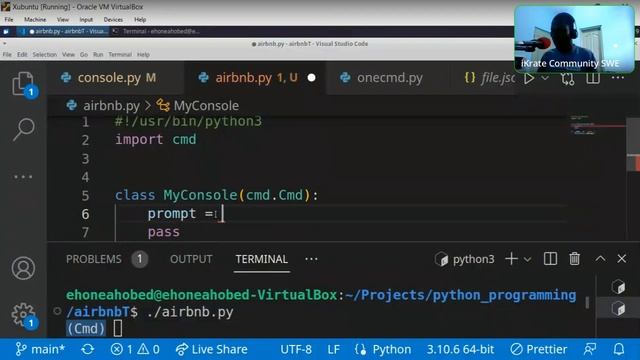Screen dimensions: 640x360
Task: Click the main* git branch in status bar
Action: (40, 349)
